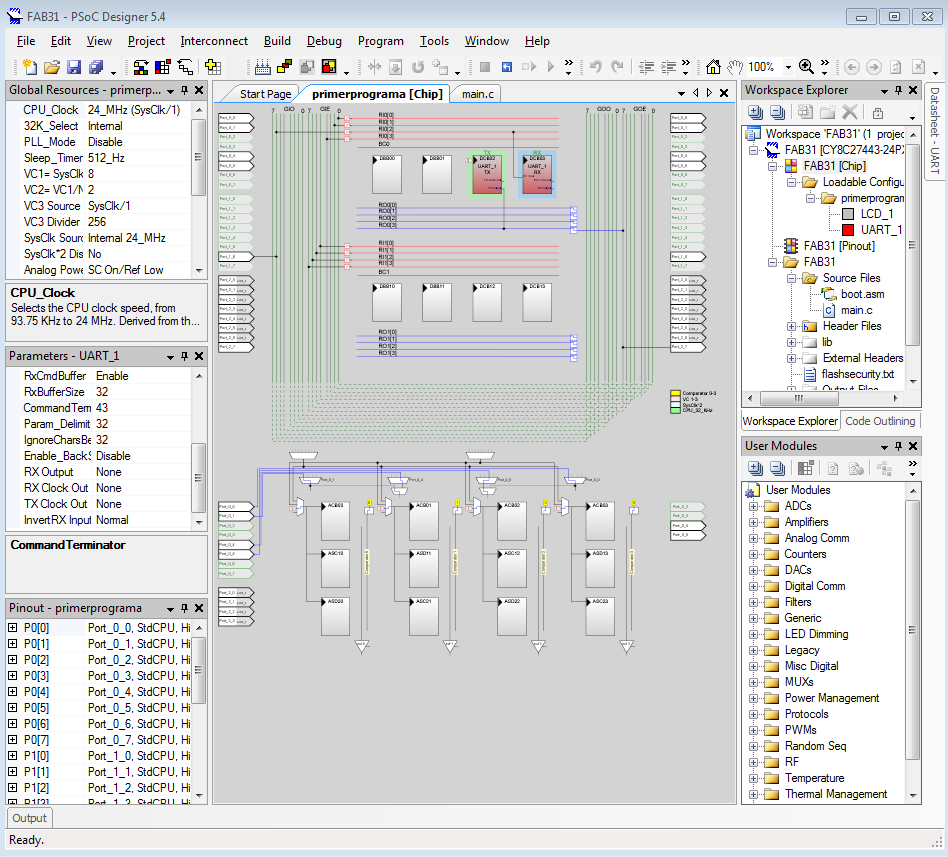This screenshot has height=857, width=948.
Task: Click the New File toolbar icon
Action: point(30,67)
